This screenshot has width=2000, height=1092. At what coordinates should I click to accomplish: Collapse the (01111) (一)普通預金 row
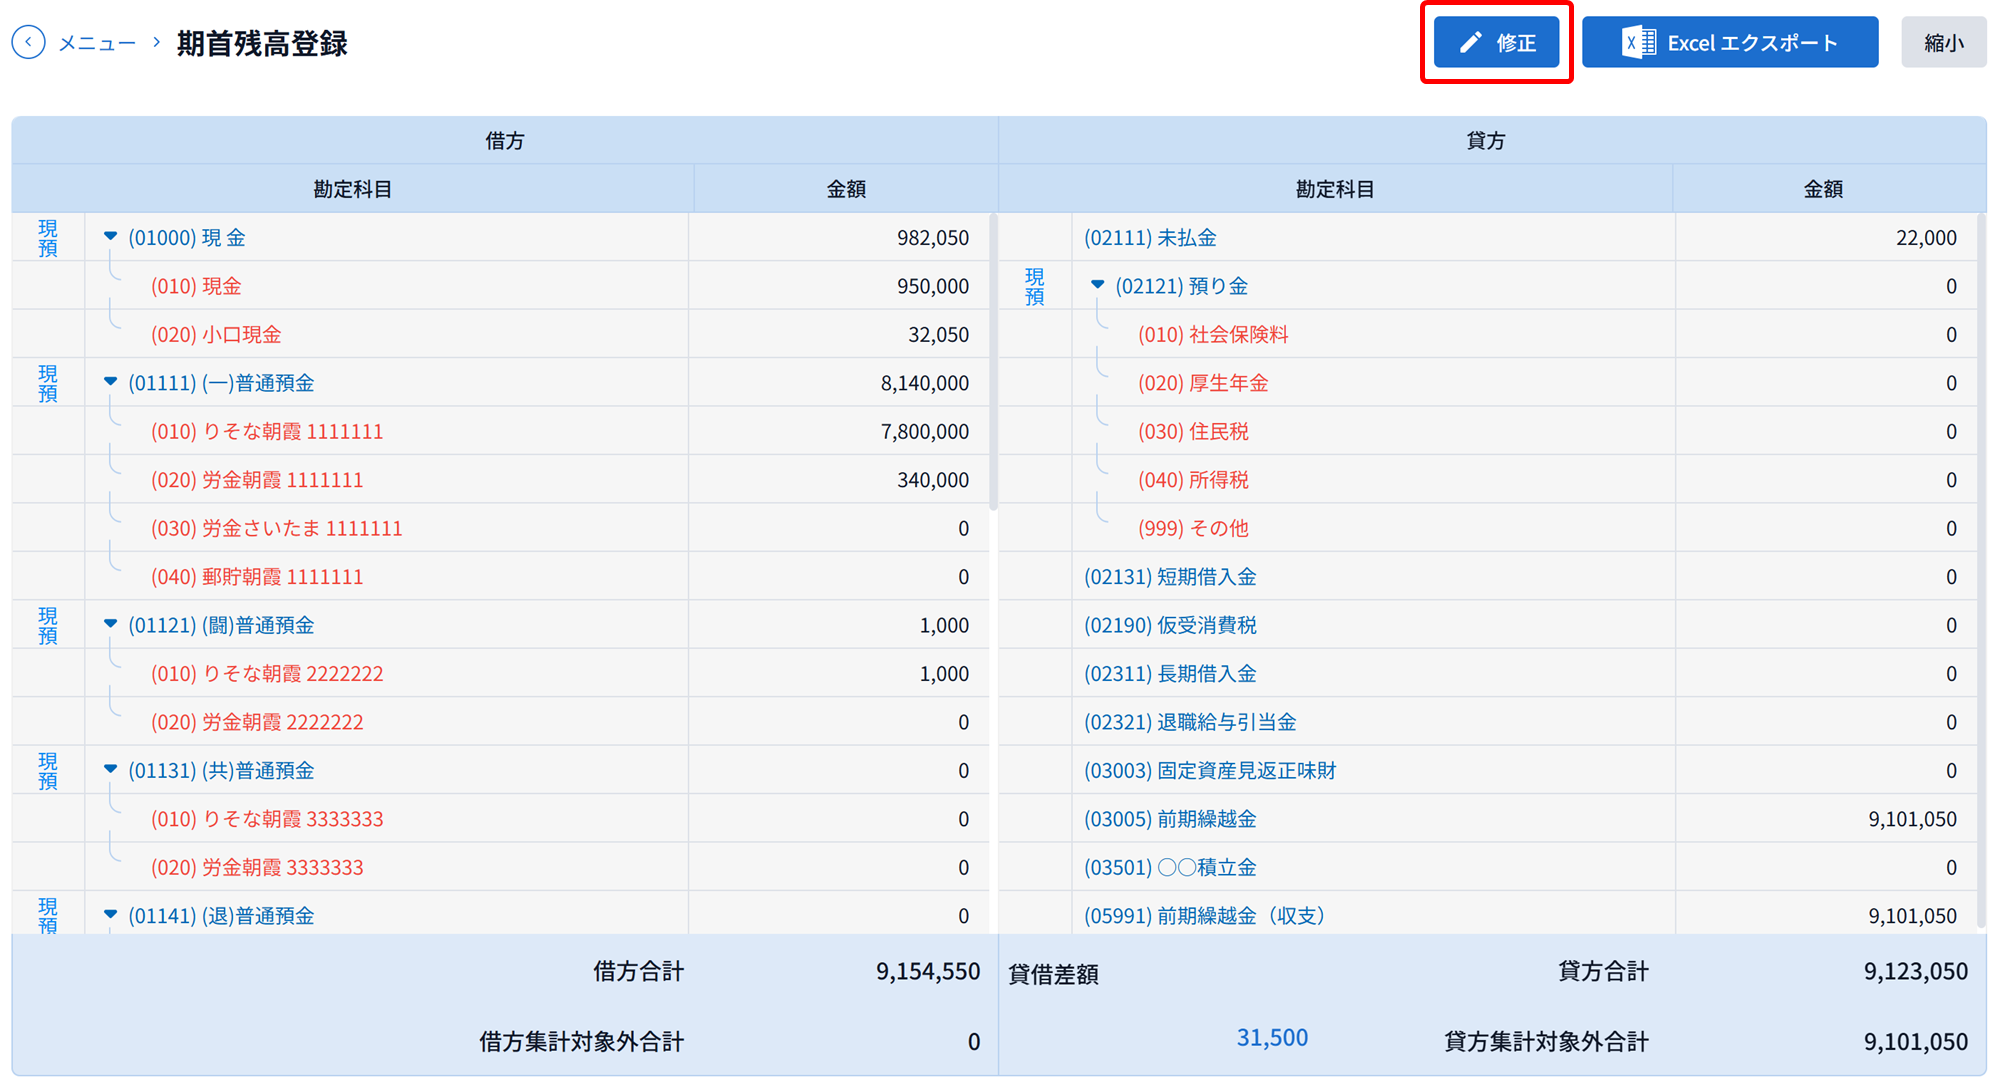pyautogui.click(x=110, y=382)
